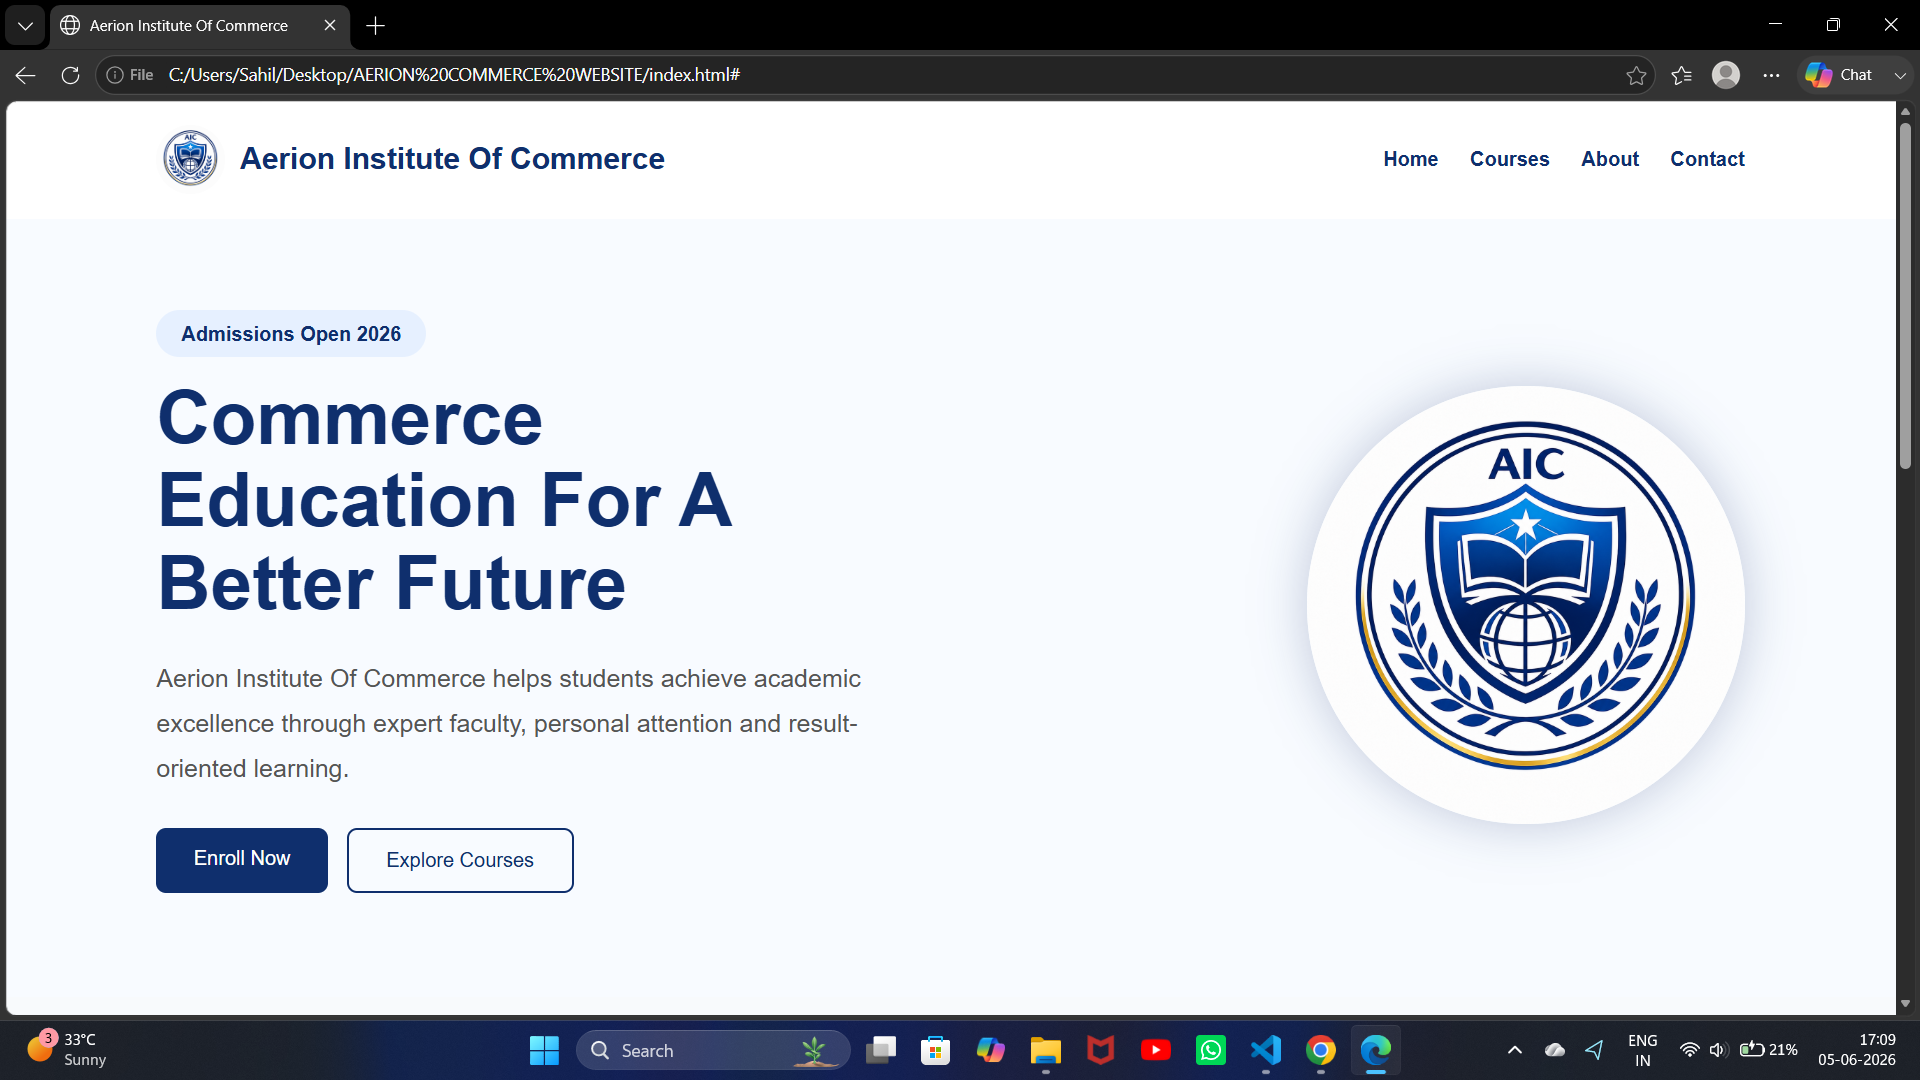Open the ENG IN language switcher
The width and height of the screenshot is (1920, 1080).
(x=1643, y=1051)
